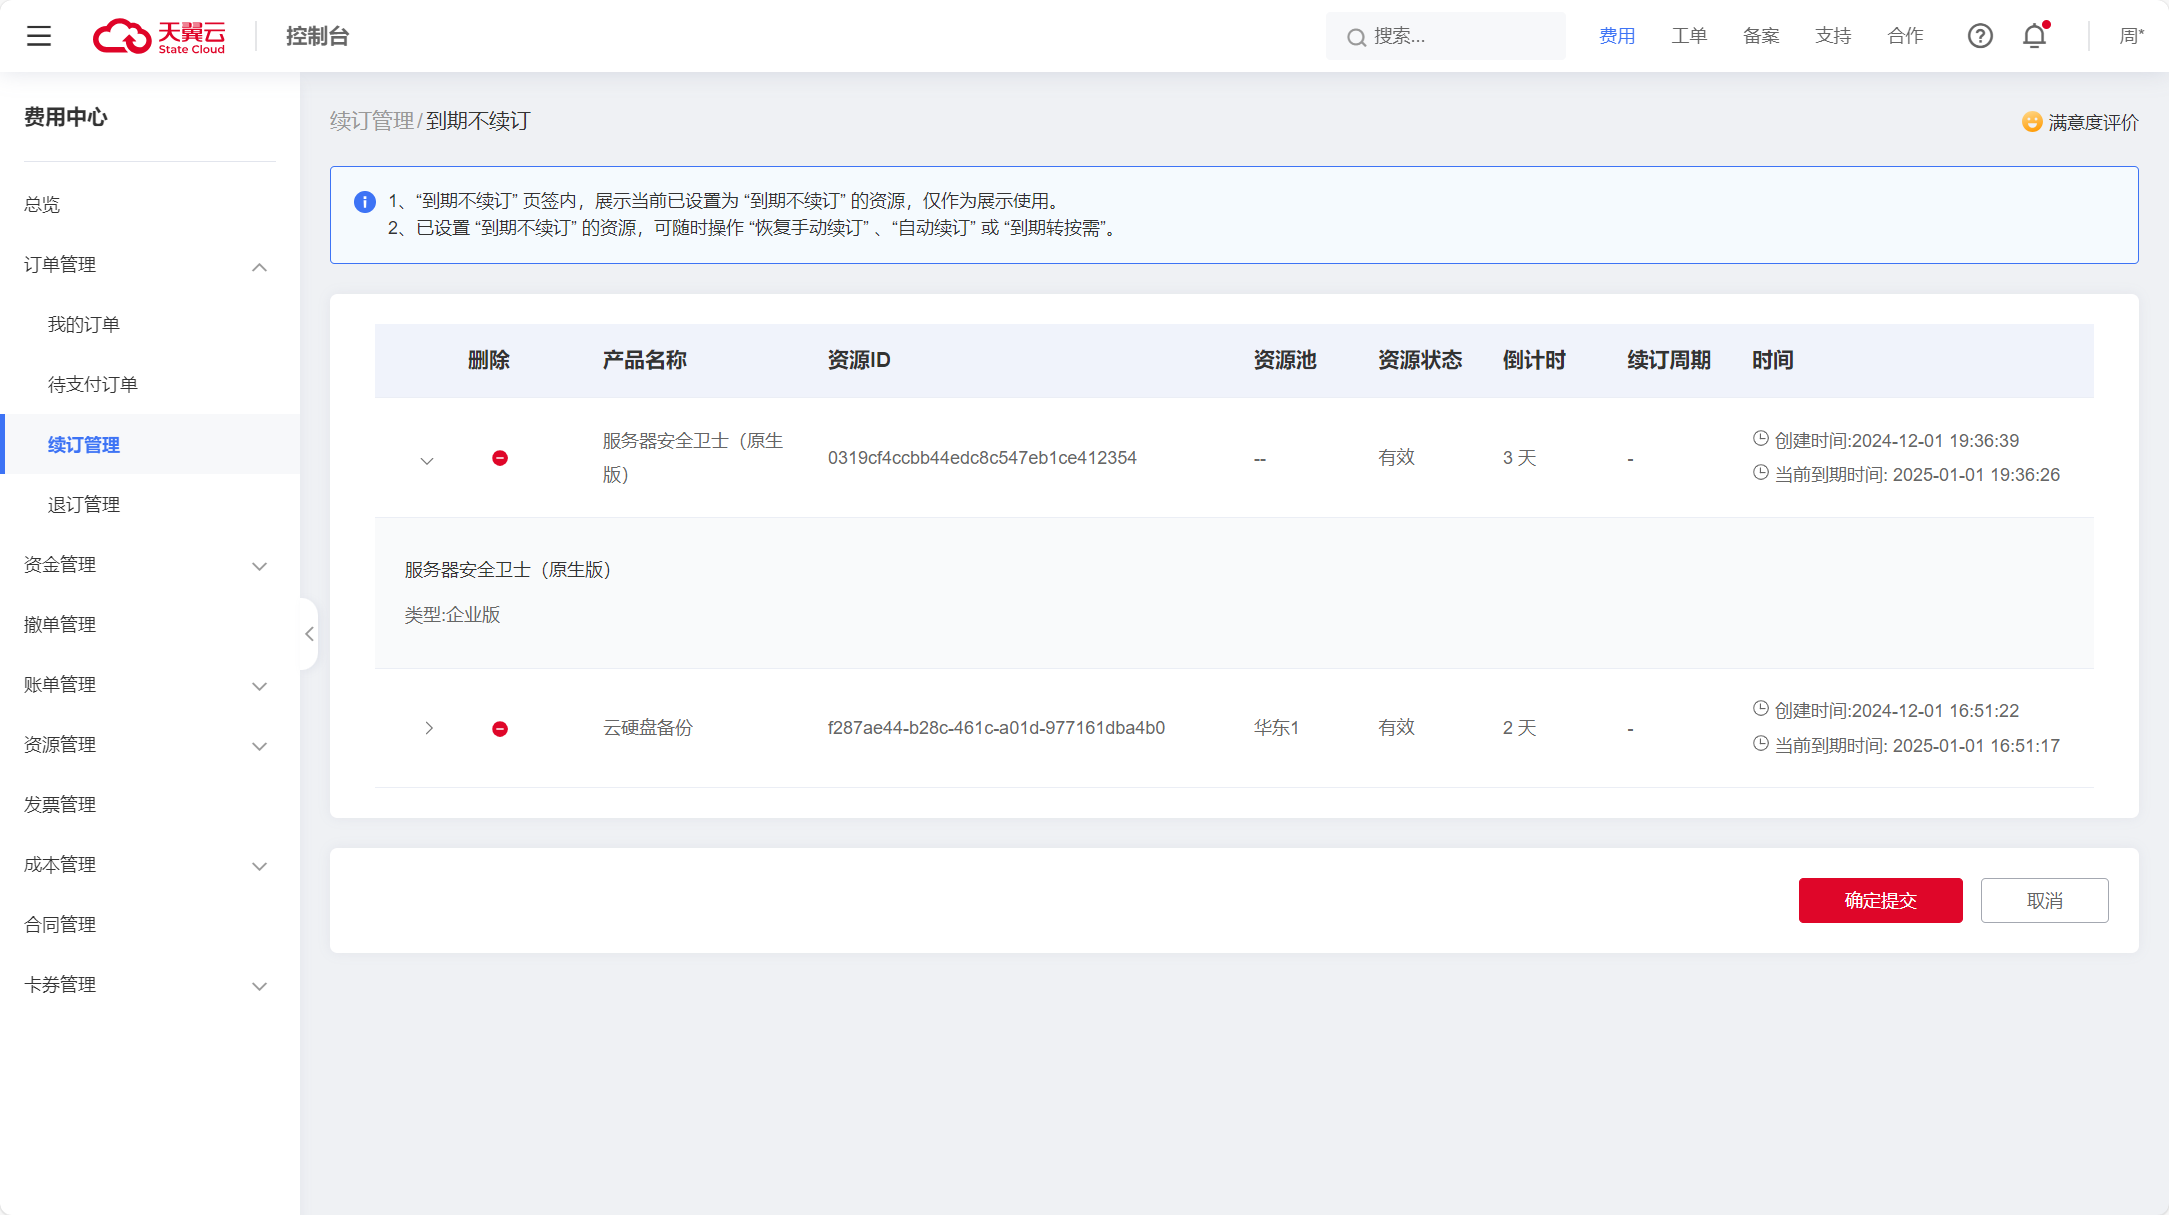
Task: Click the 倒计时 column header
Action: (1534, 360)
